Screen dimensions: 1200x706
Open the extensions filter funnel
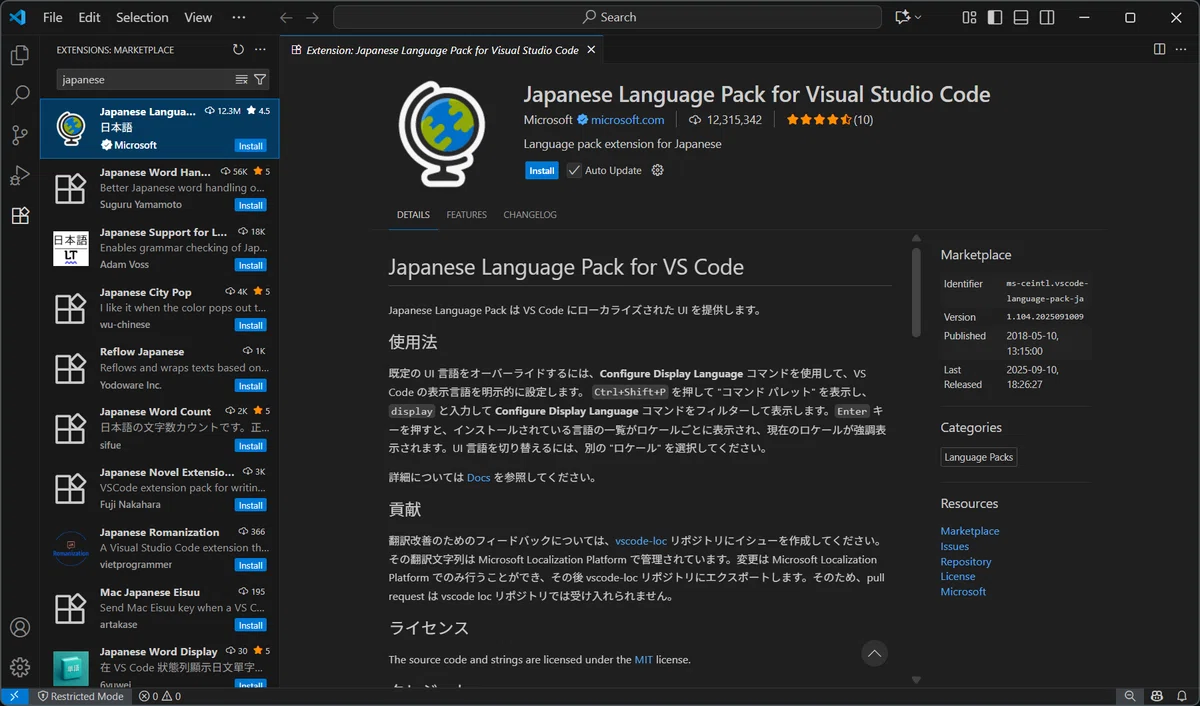coord(260,79)
